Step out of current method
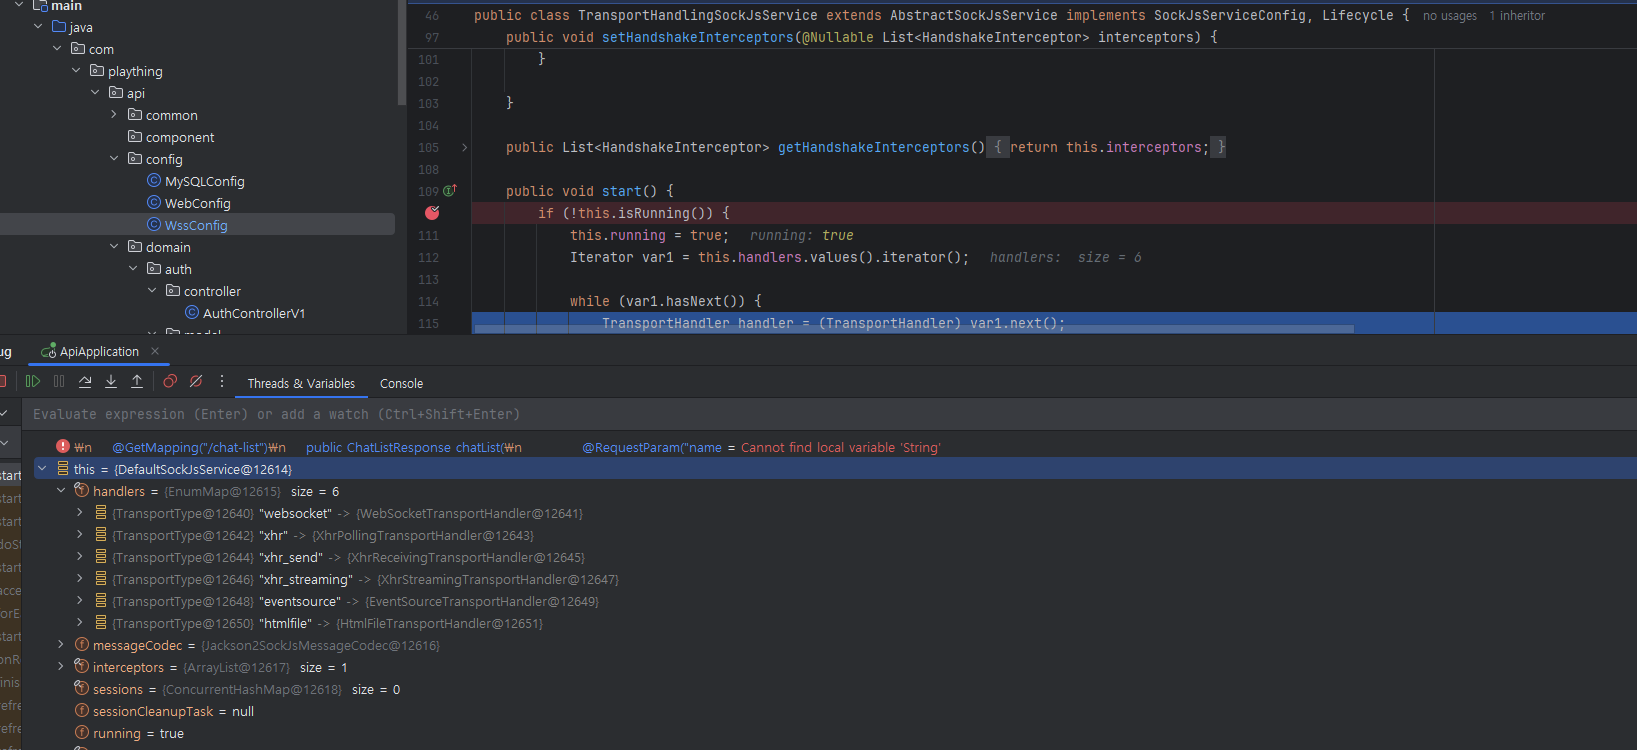Image resolution: width=1637 pixels, height=750 pixels. pos(137,381)
